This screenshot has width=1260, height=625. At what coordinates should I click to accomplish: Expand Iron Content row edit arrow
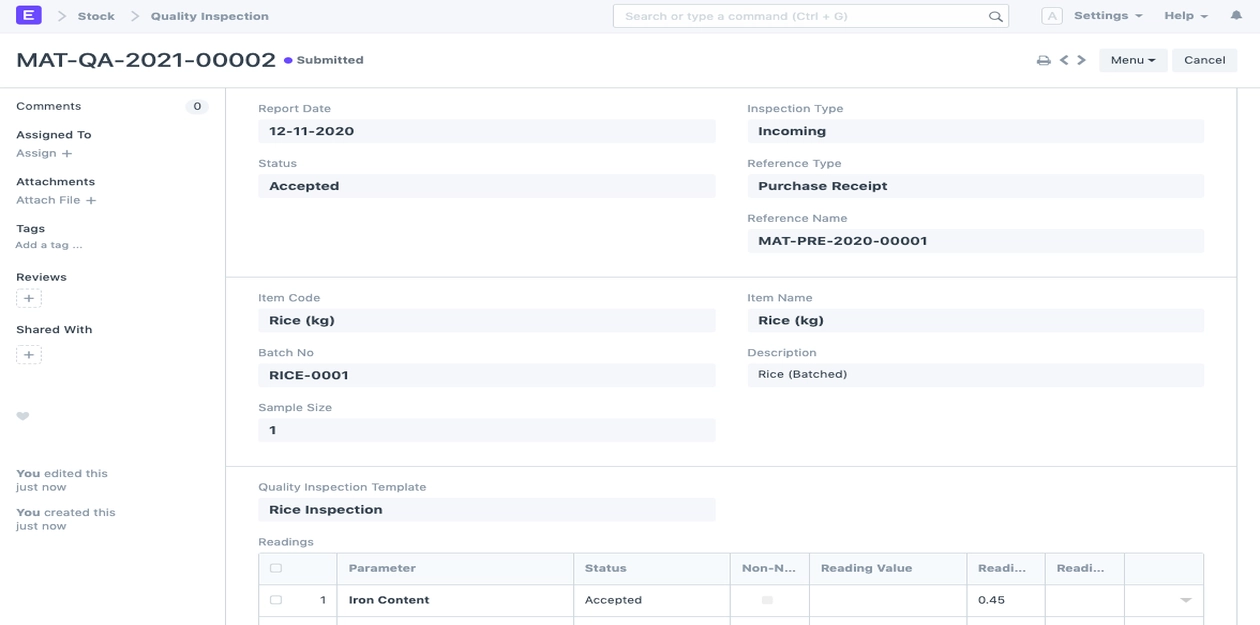(1185, 600)
